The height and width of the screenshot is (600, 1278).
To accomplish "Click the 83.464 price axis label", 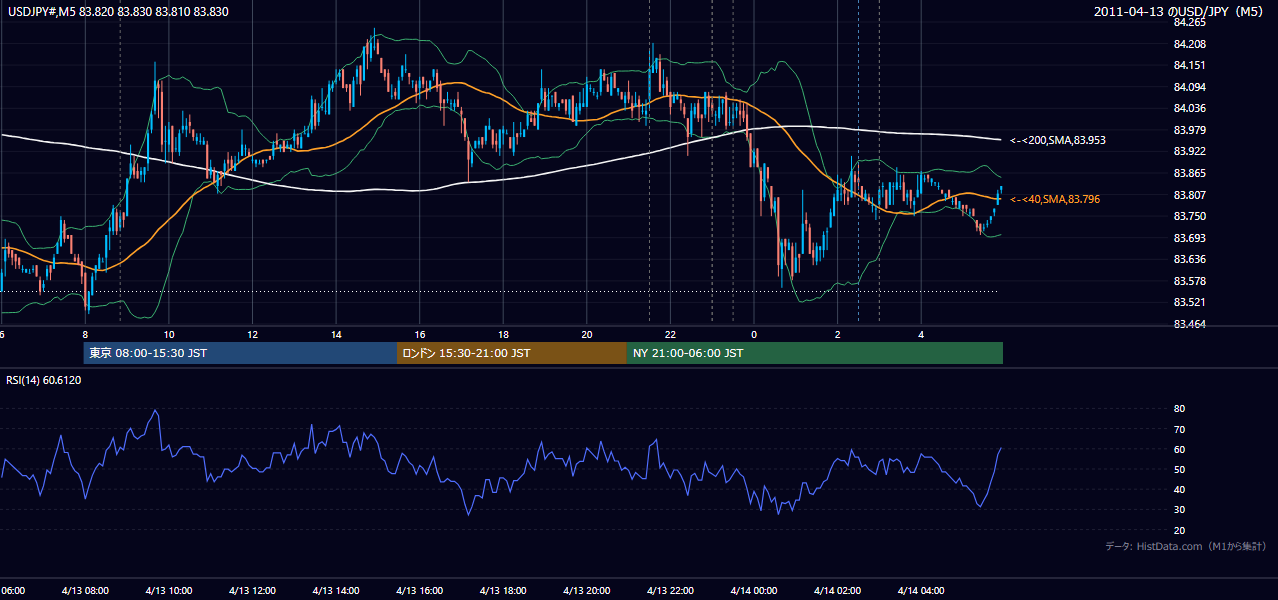I will coord(1190,324).
